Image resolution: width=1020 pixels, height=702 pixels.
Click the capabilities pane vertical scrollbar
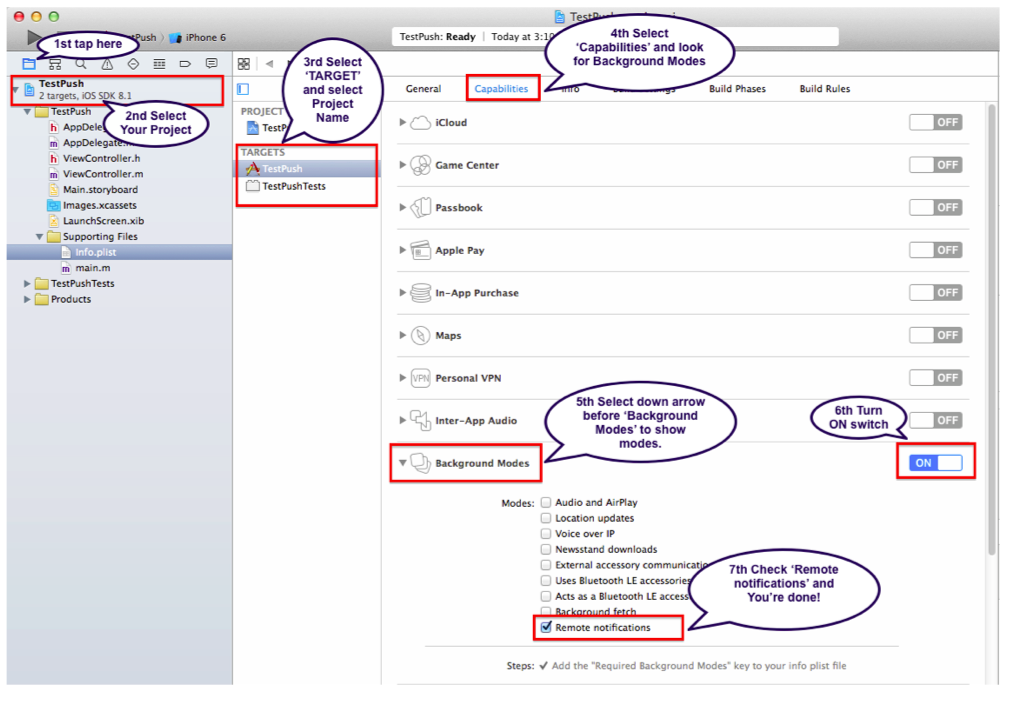(991, 331)
